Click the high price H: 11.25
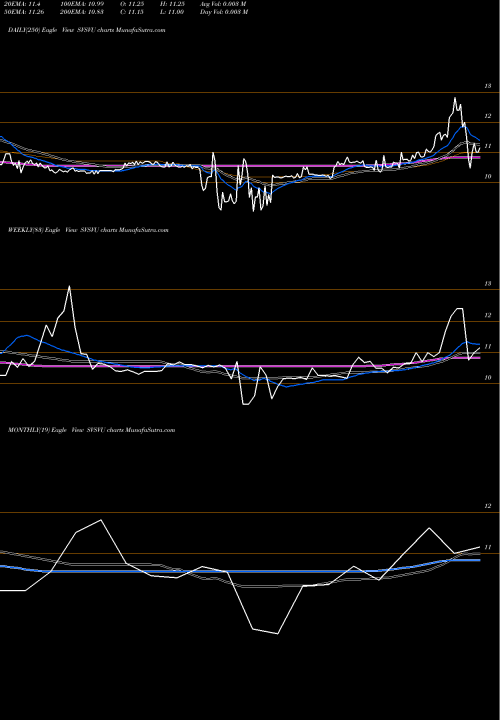Image resolution: width=500 pixels, height=720 pixels. tap(171, 4)
